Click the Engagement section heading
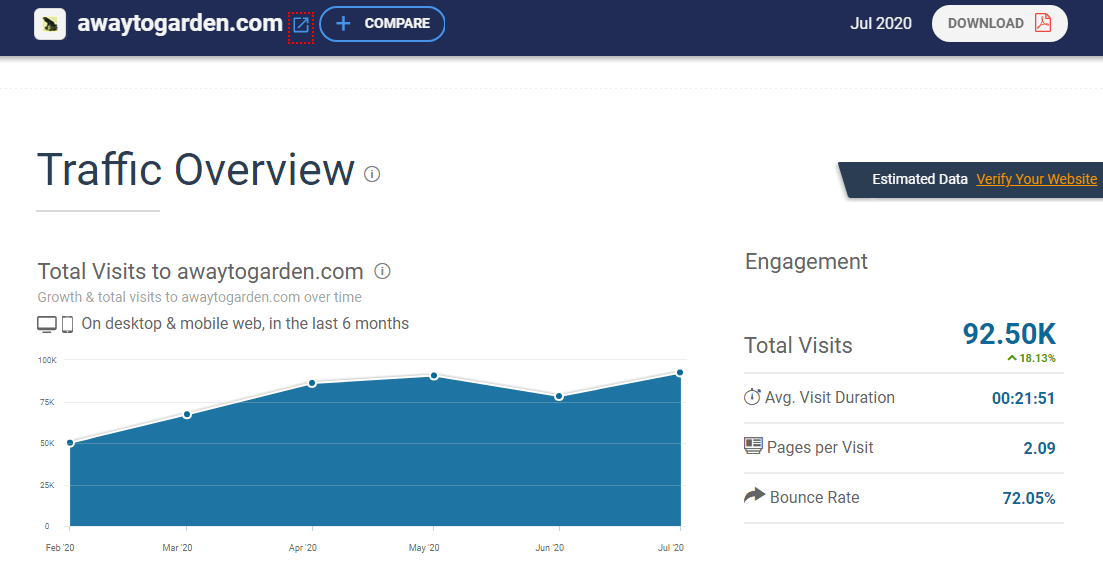The image size is (1103, 583). (x=806, y=262)
